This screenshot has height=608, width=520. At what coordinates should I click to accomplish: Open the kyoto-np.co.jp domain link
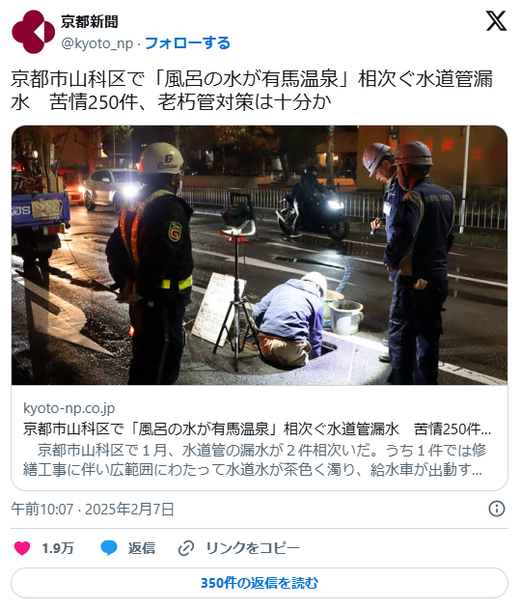(x=69, y=408)
